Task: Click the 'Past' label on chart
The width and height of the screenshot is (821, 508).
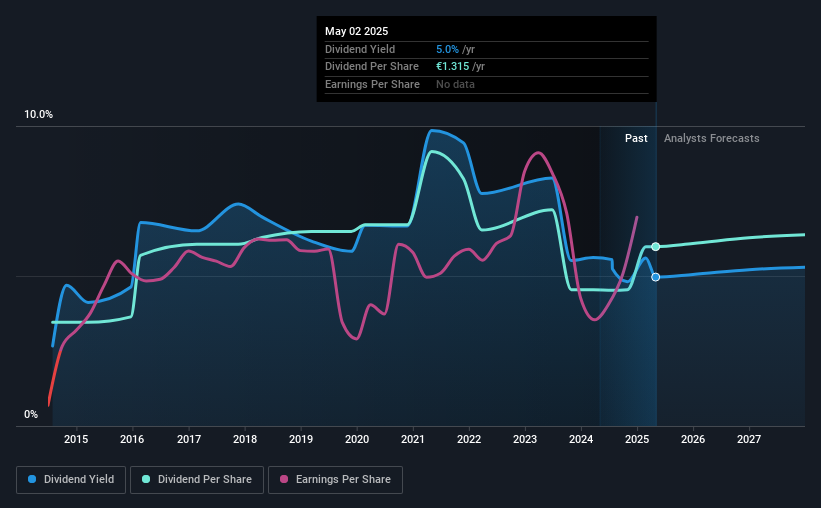Action: [636, 138]
